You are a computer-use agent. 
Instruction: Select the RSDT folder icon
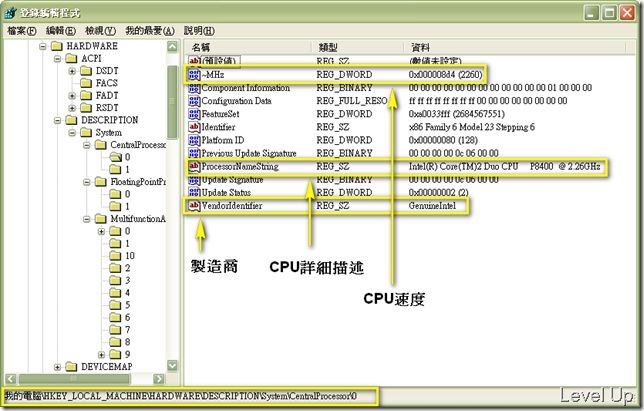click(x=86, y=108)
